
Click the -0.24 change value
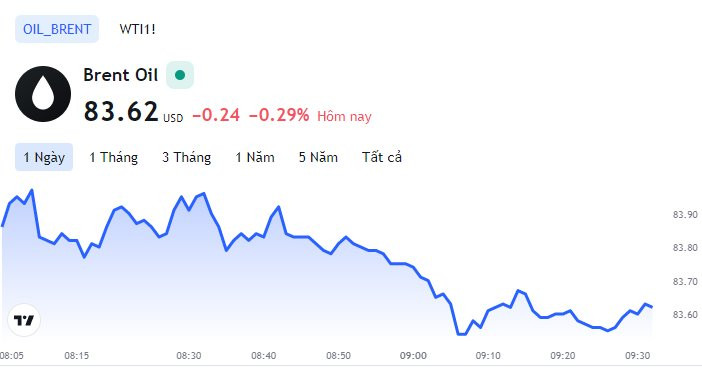(x=216, y=115)
